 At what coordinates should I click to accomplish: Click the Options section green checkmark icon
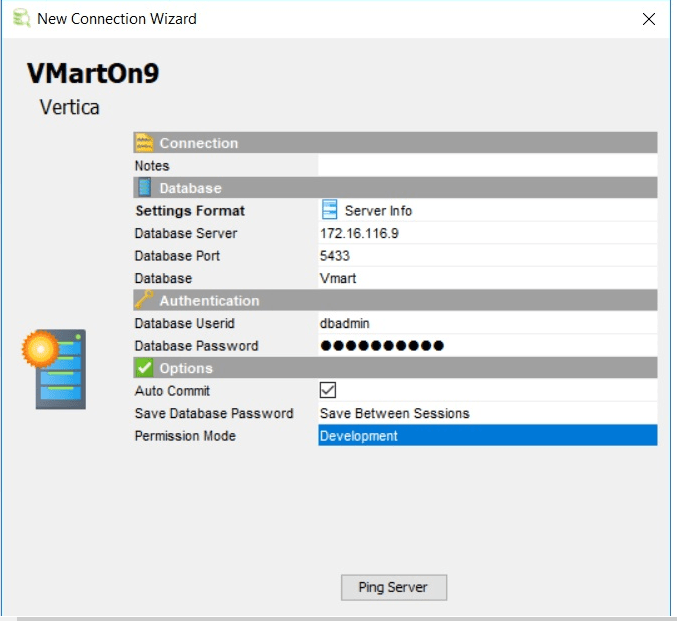[144, 368]
